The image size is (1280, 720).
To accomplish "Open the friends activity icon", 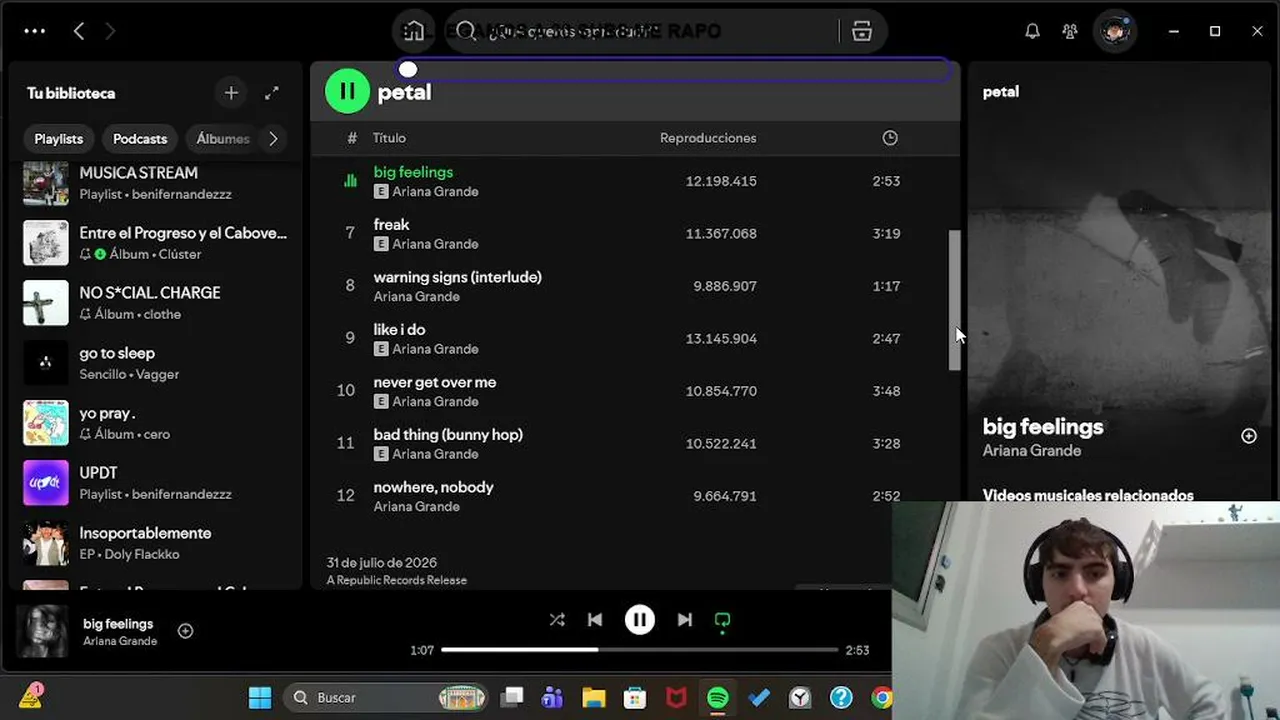I will [x=1070, y=31].
